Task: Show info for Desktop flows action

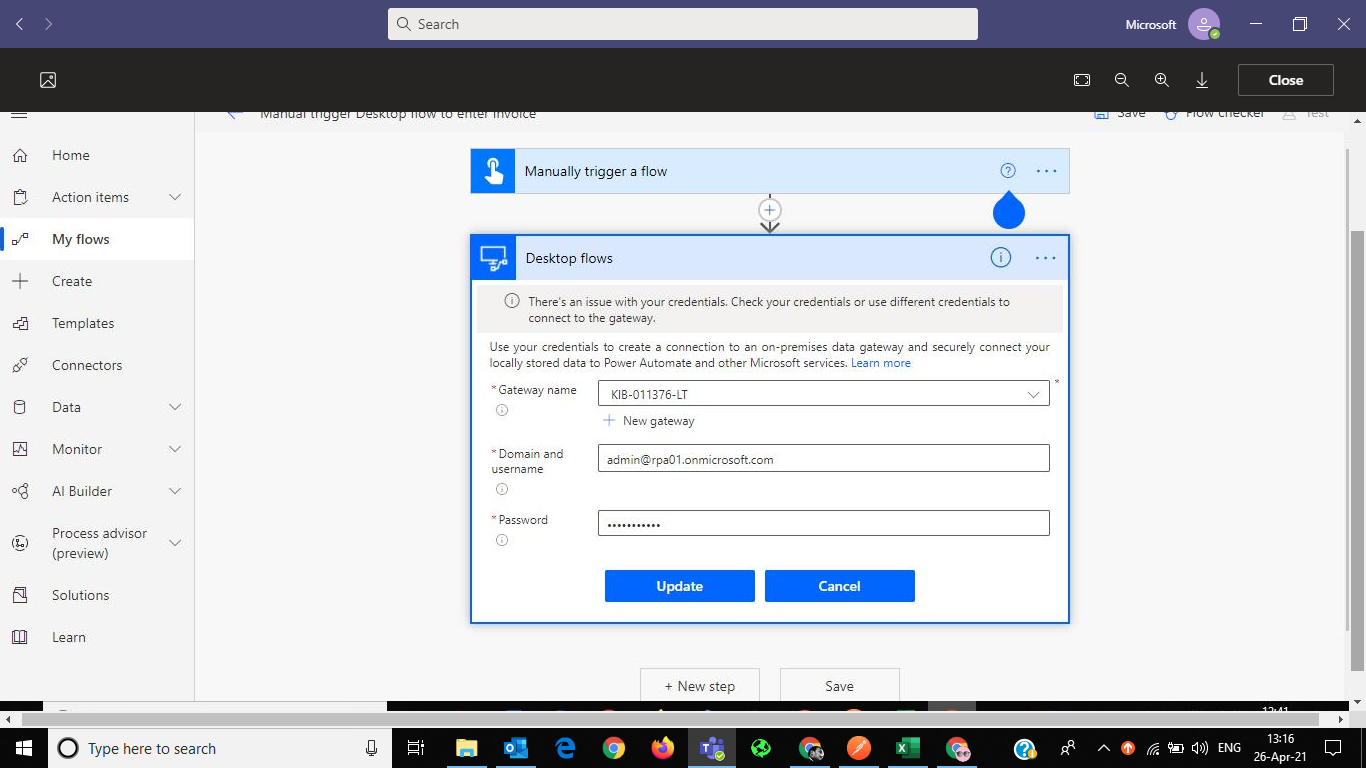Action: pos(1001,258)
